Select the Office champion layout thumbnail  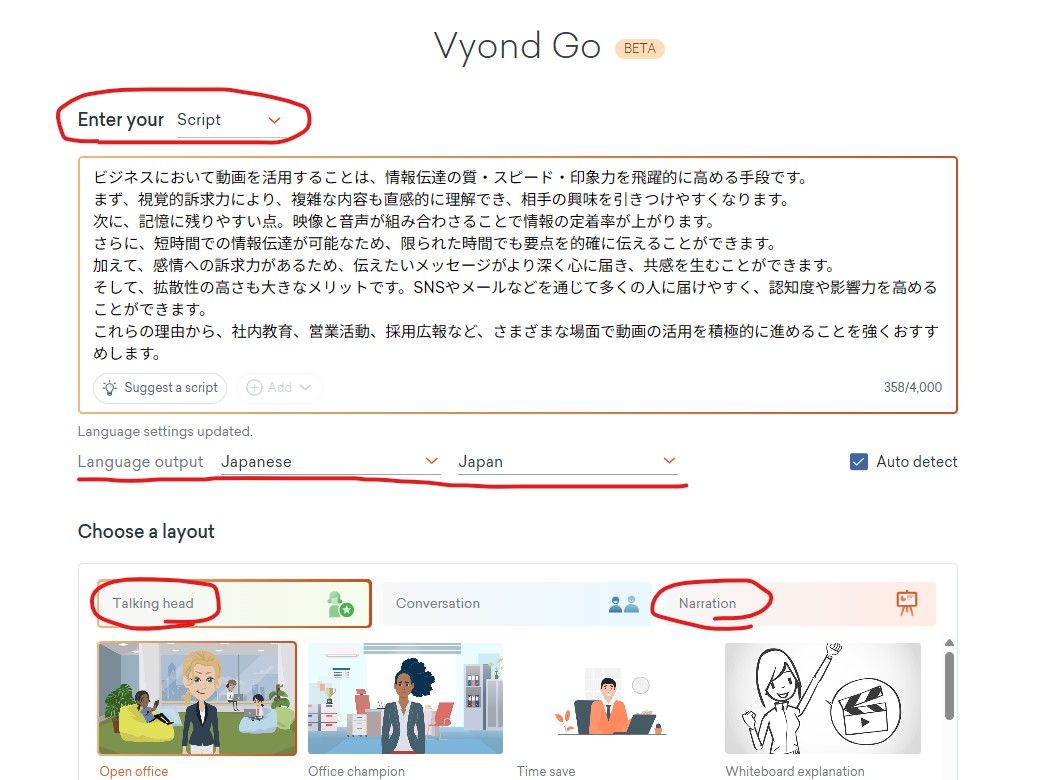click(x=405, y=697)
